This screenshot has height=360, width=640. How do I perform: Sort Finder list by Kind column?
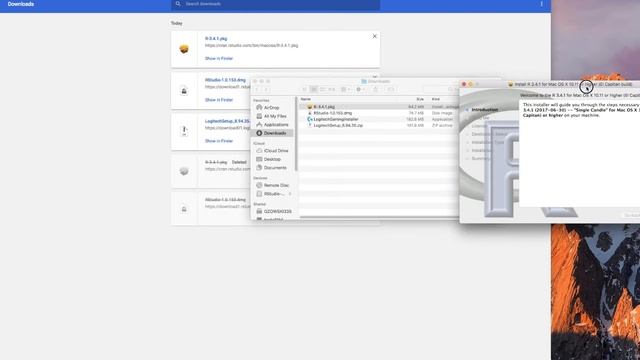[436, 99]
